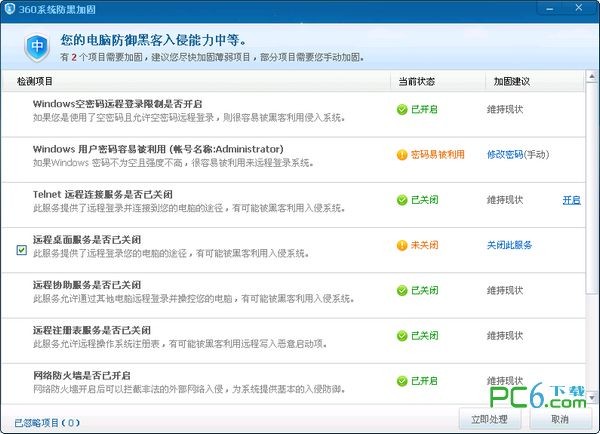Click '已开启' status in 空密码远程登录 row
This screenshot has height=434, width=600.
(424, 109)
